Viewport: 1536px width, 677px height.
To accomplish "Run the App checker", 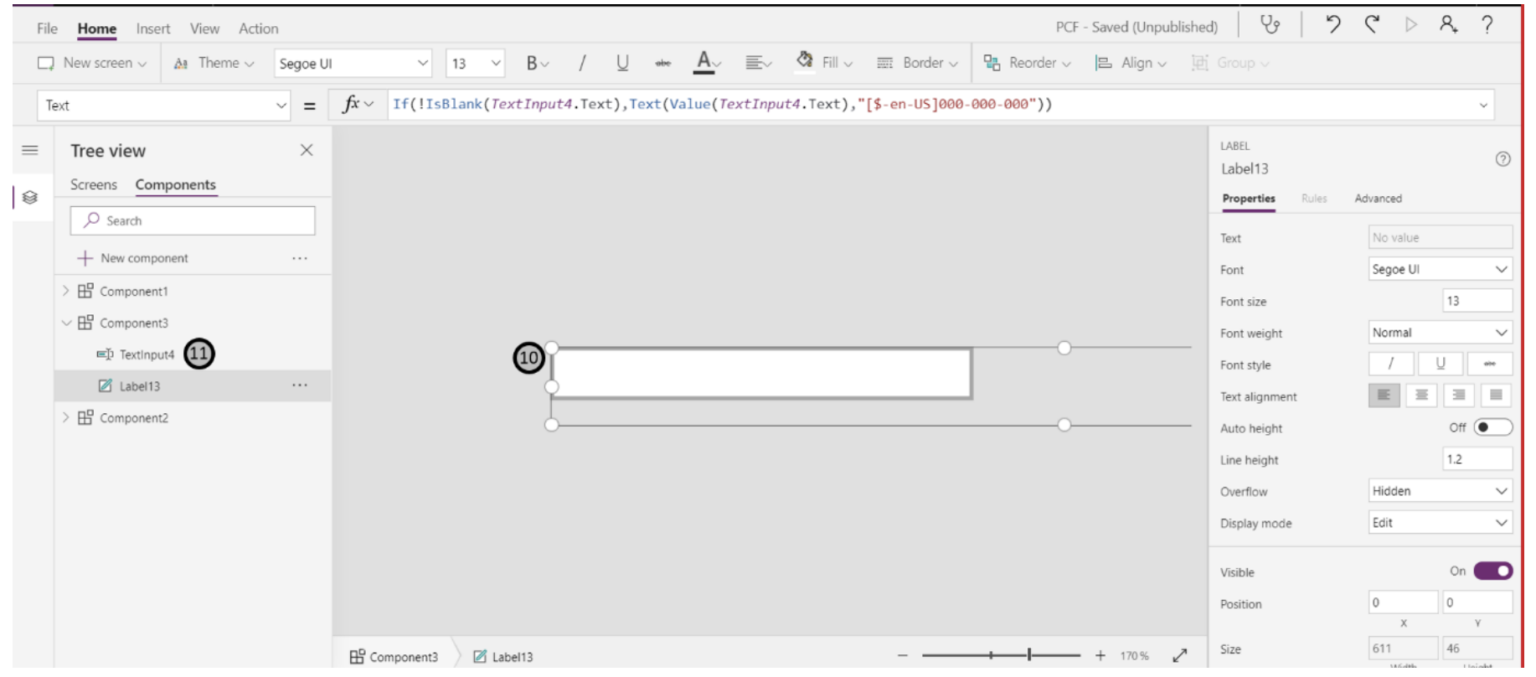I will click(x=1270, y=27).
